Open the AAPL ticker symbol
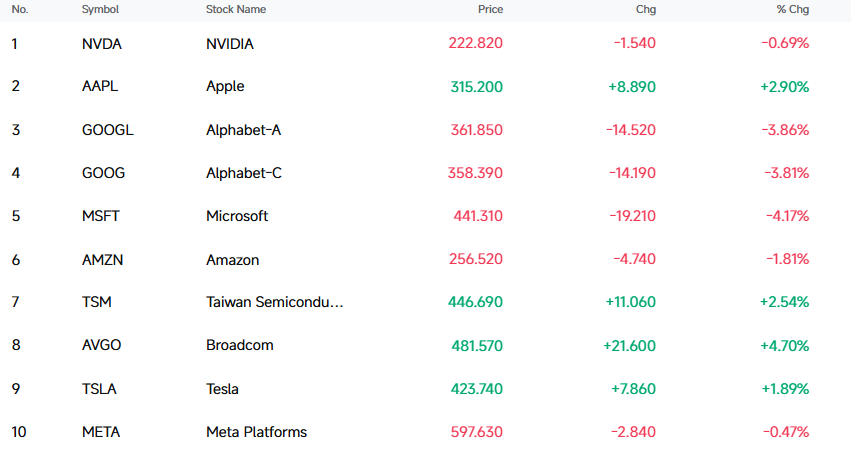Viewport: 851px width, 452px height. [x=100, y=86]
